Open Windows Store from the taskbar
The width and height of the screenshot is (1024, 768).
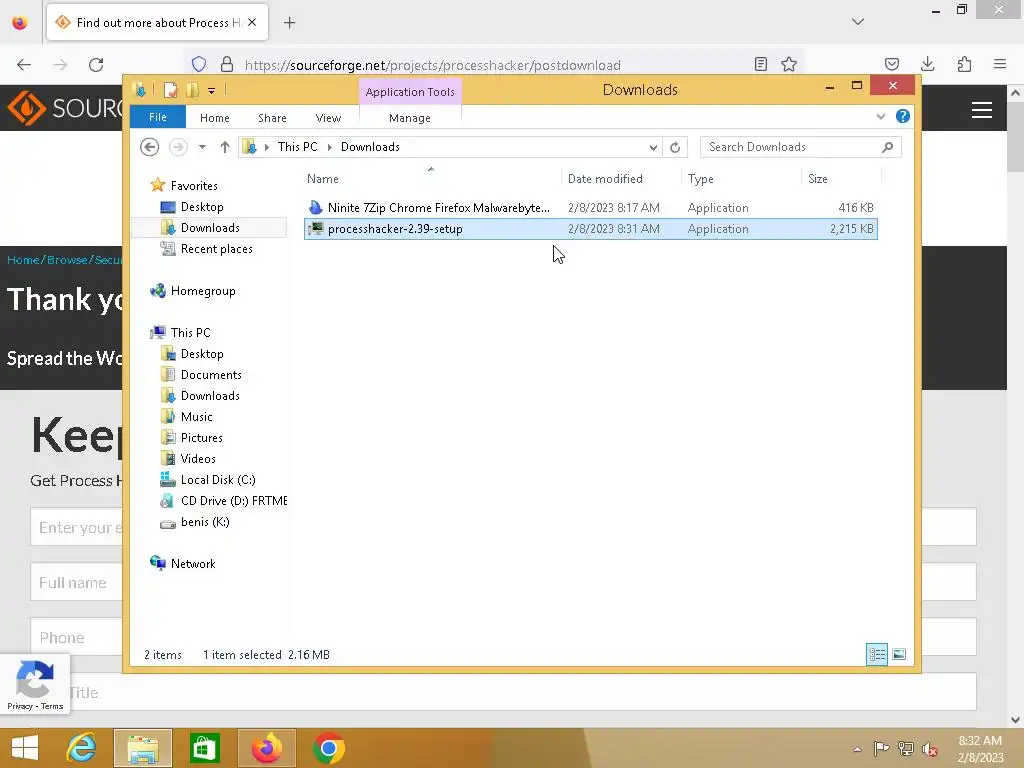click(204, 748)
